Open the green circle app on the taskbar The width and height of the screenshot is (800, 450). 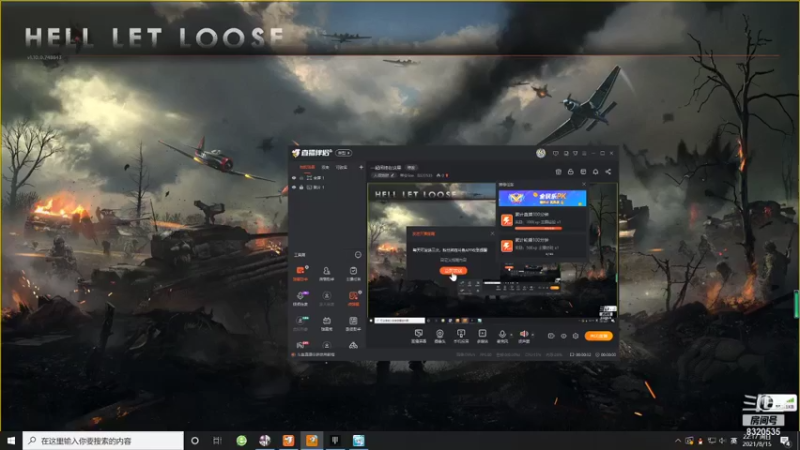(242, 441)
